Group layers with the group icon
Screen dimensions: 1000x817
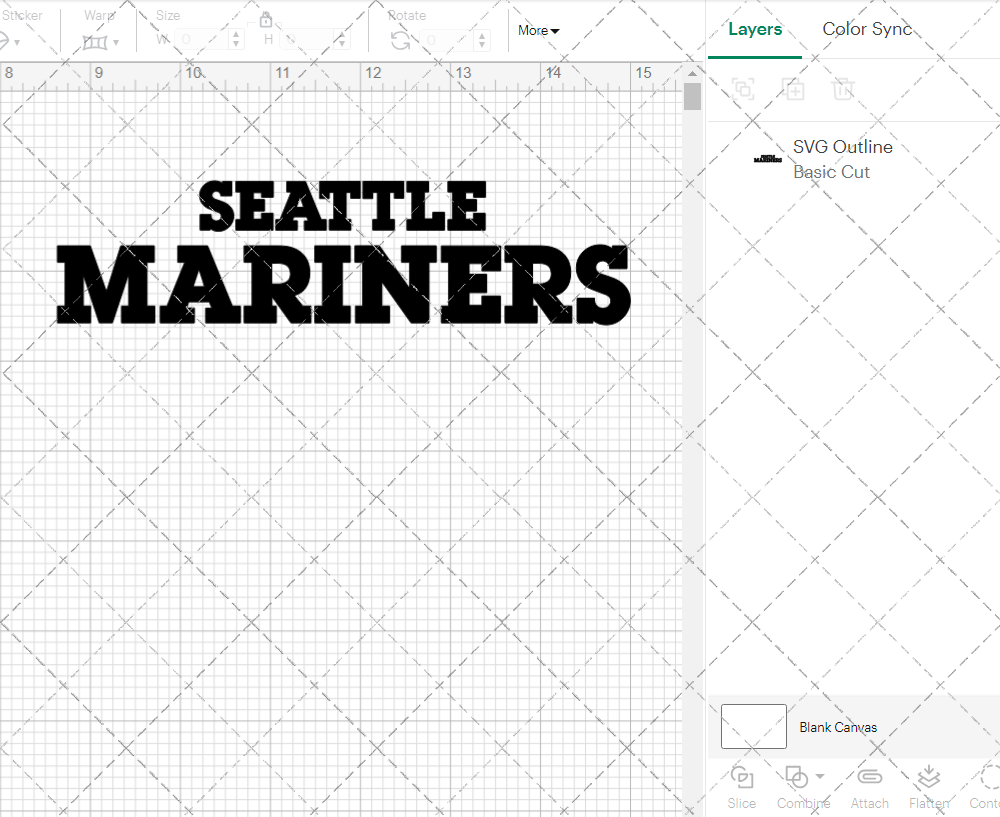coord(742,89)
